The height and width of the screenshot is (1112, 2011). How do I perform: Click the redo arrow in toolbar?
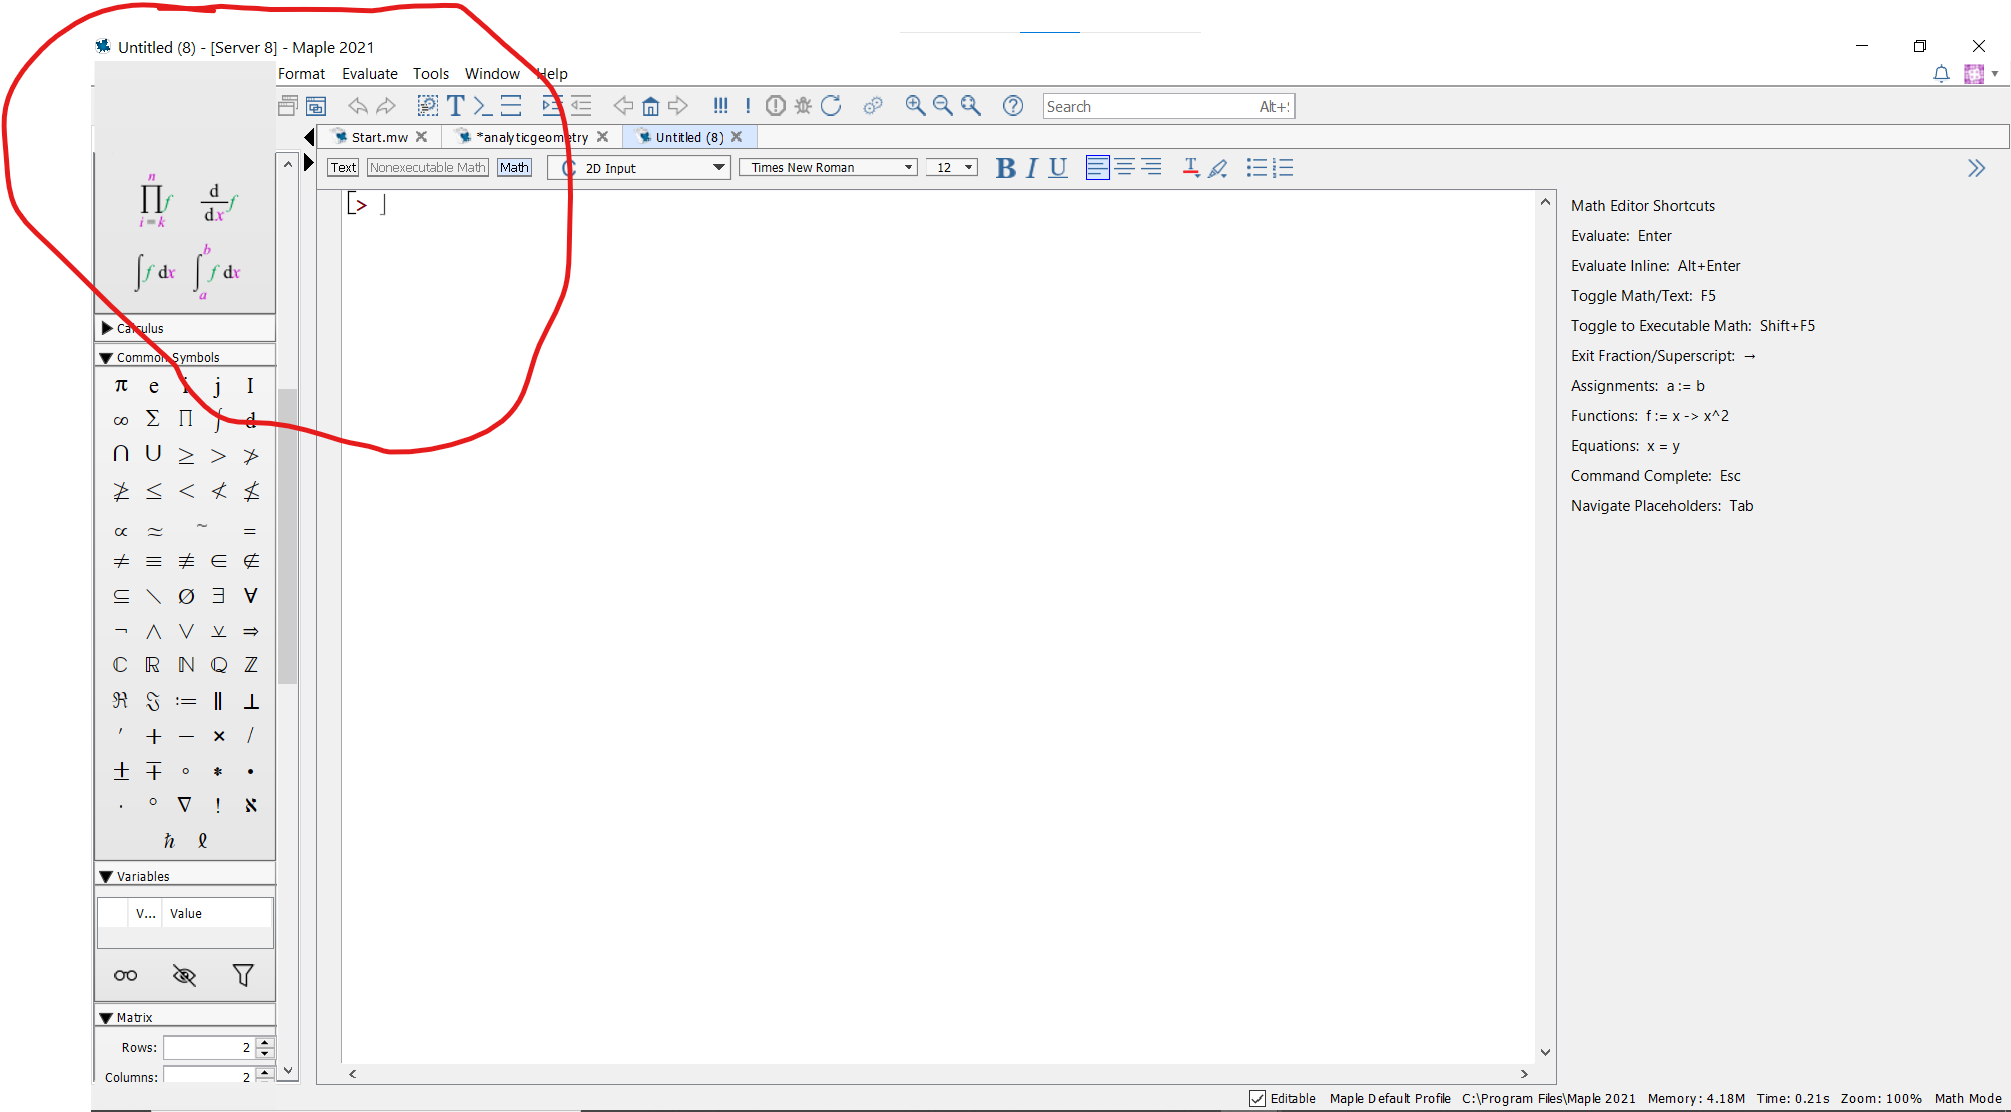tap(386, 106)
